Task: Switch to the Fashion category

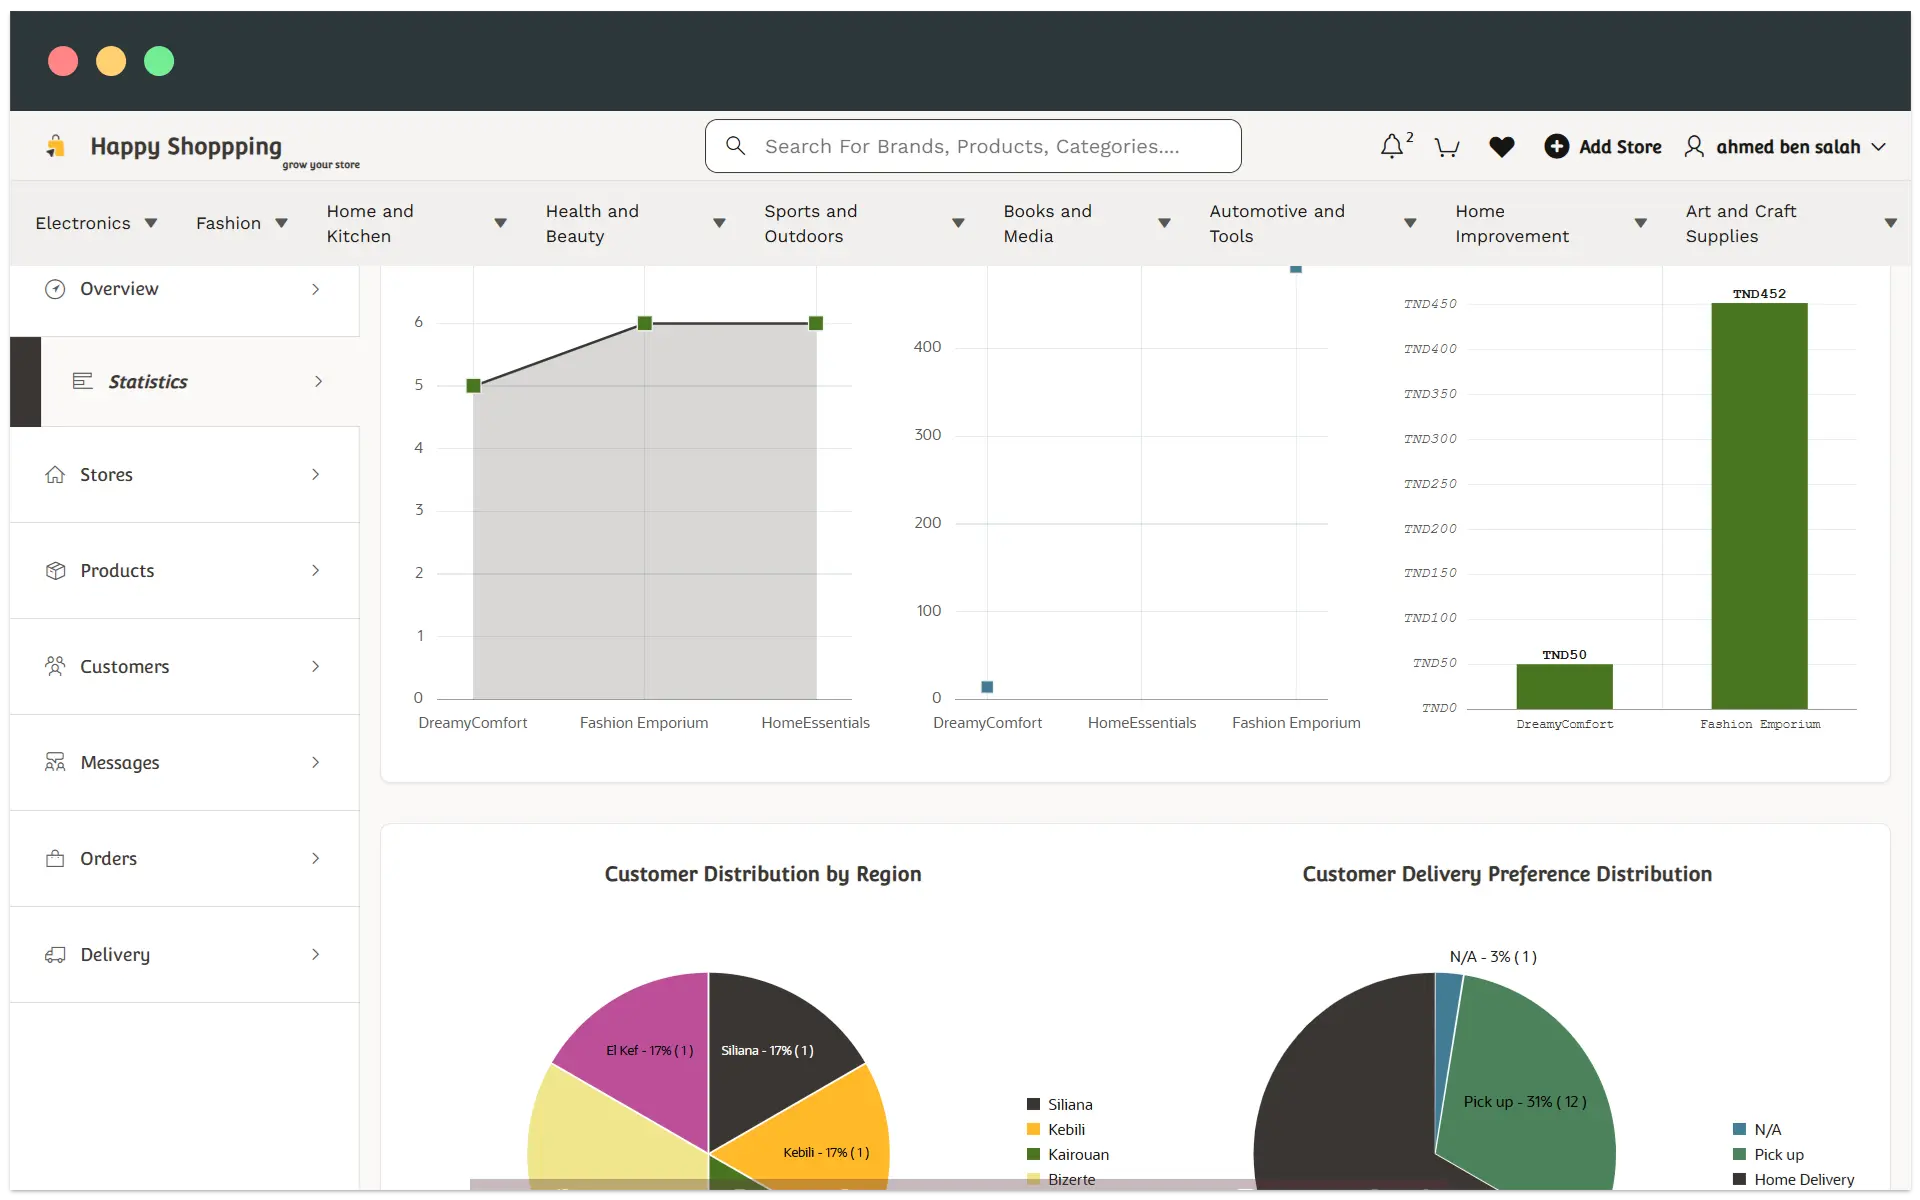Action: (240, 223)
